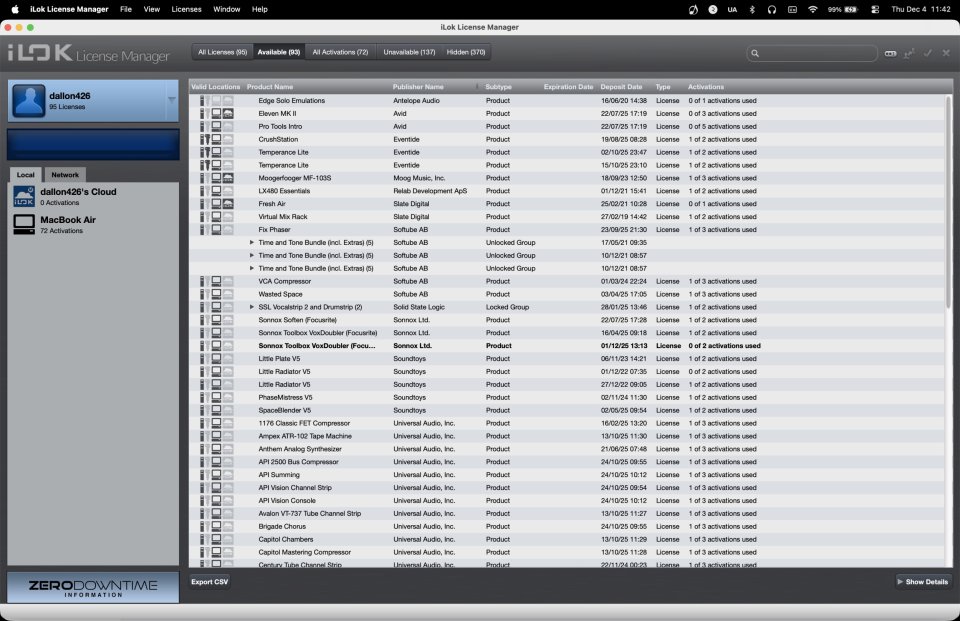Click the dallon426 user avatar
This screenshot has width=960, height=621.
(26, 99)
